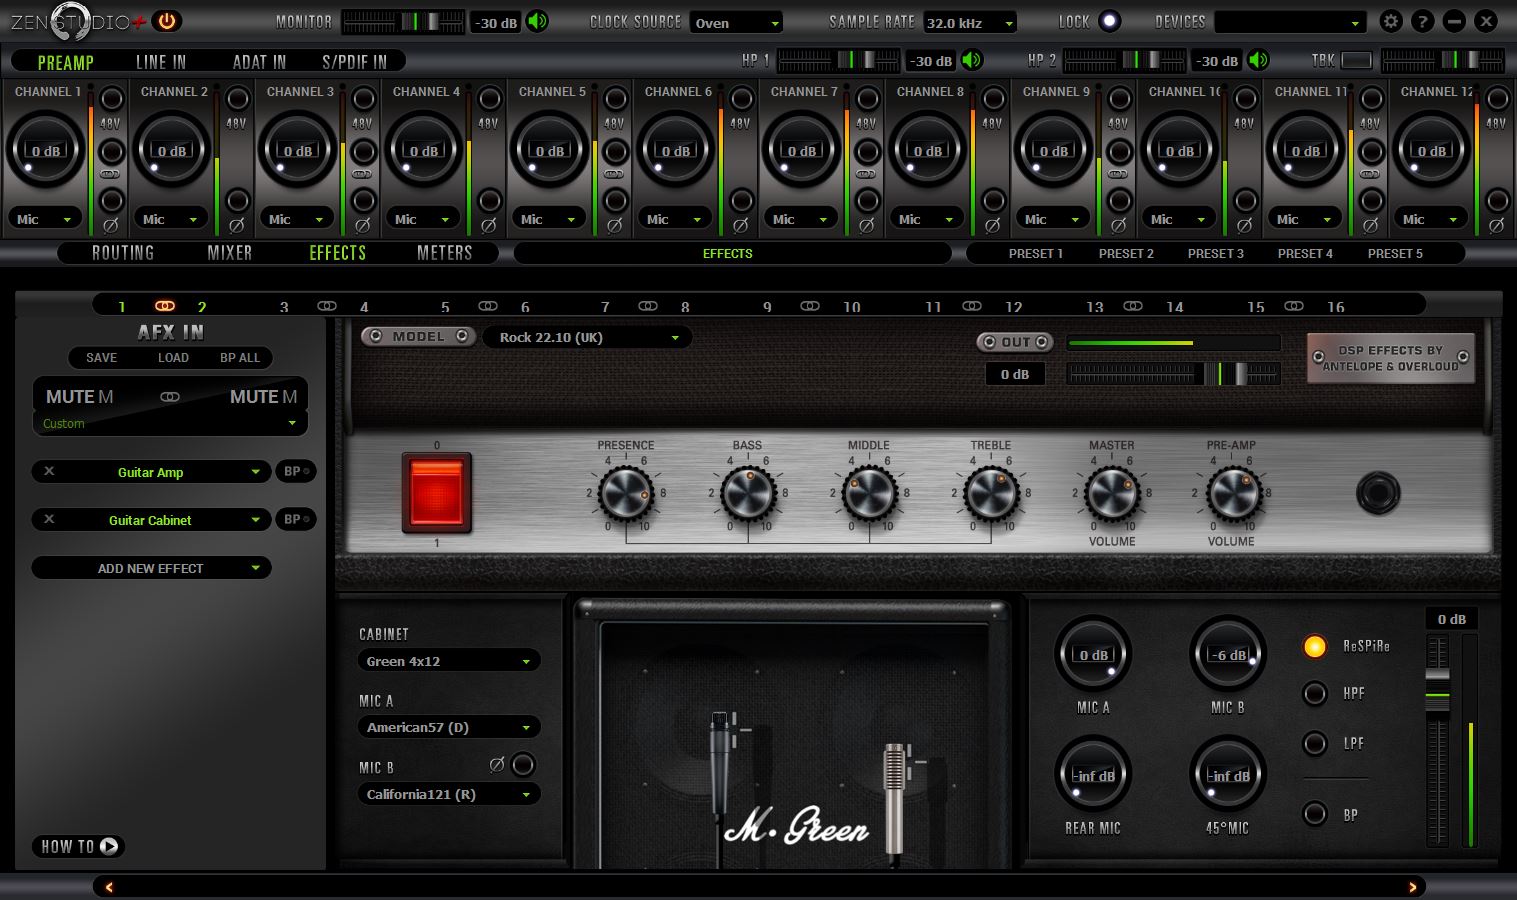
Task: Open the settings gear
Action: point(1390,21)
